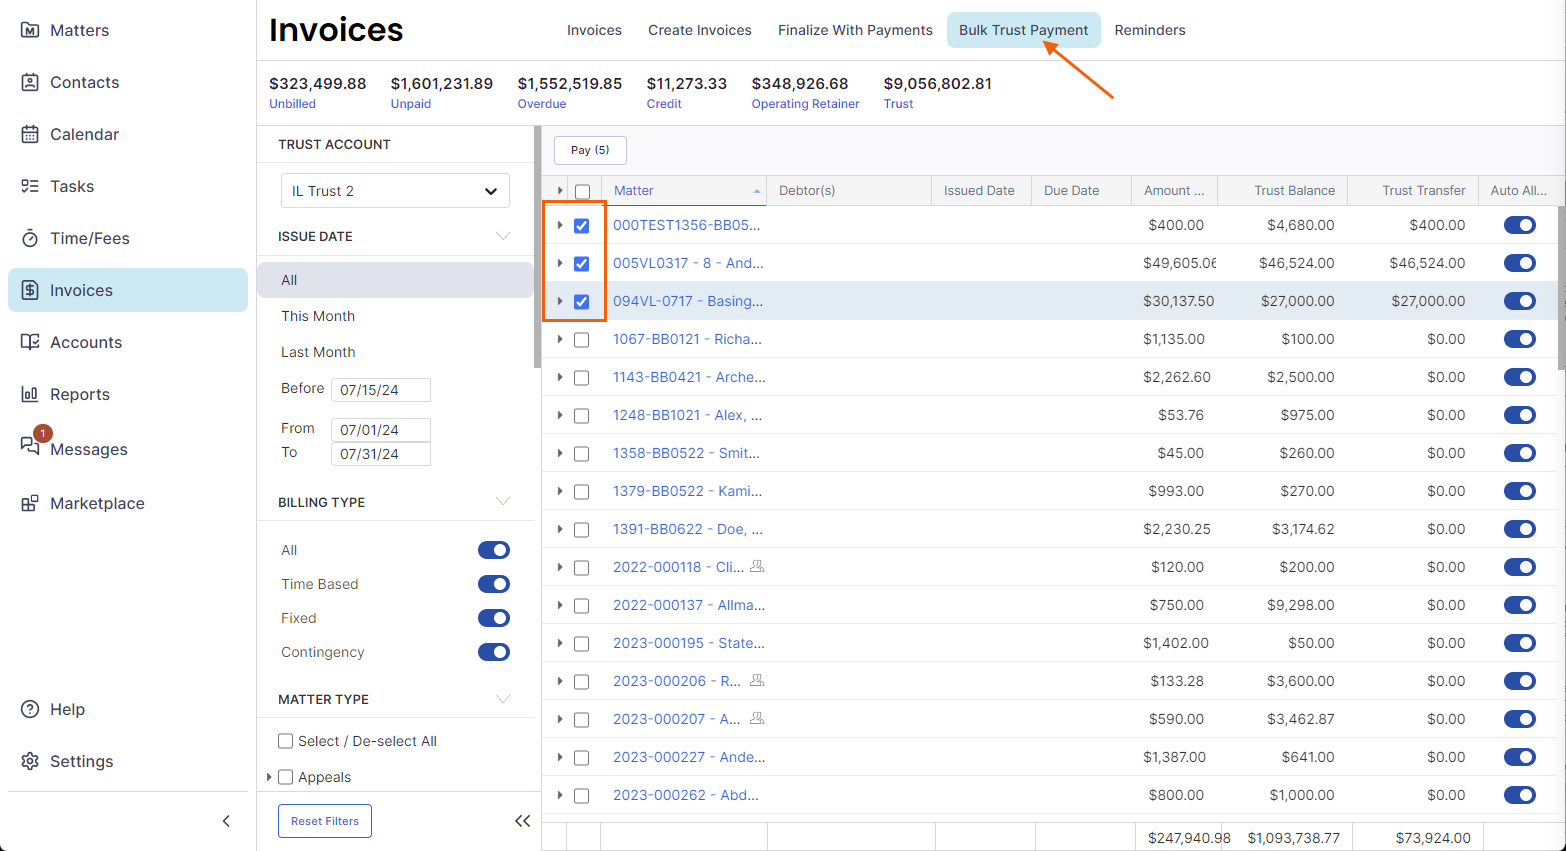Collapse the Issue Date filter section
Image resolution: width=1566 pixels, height=851 pixels.
(x=503, y=237)
